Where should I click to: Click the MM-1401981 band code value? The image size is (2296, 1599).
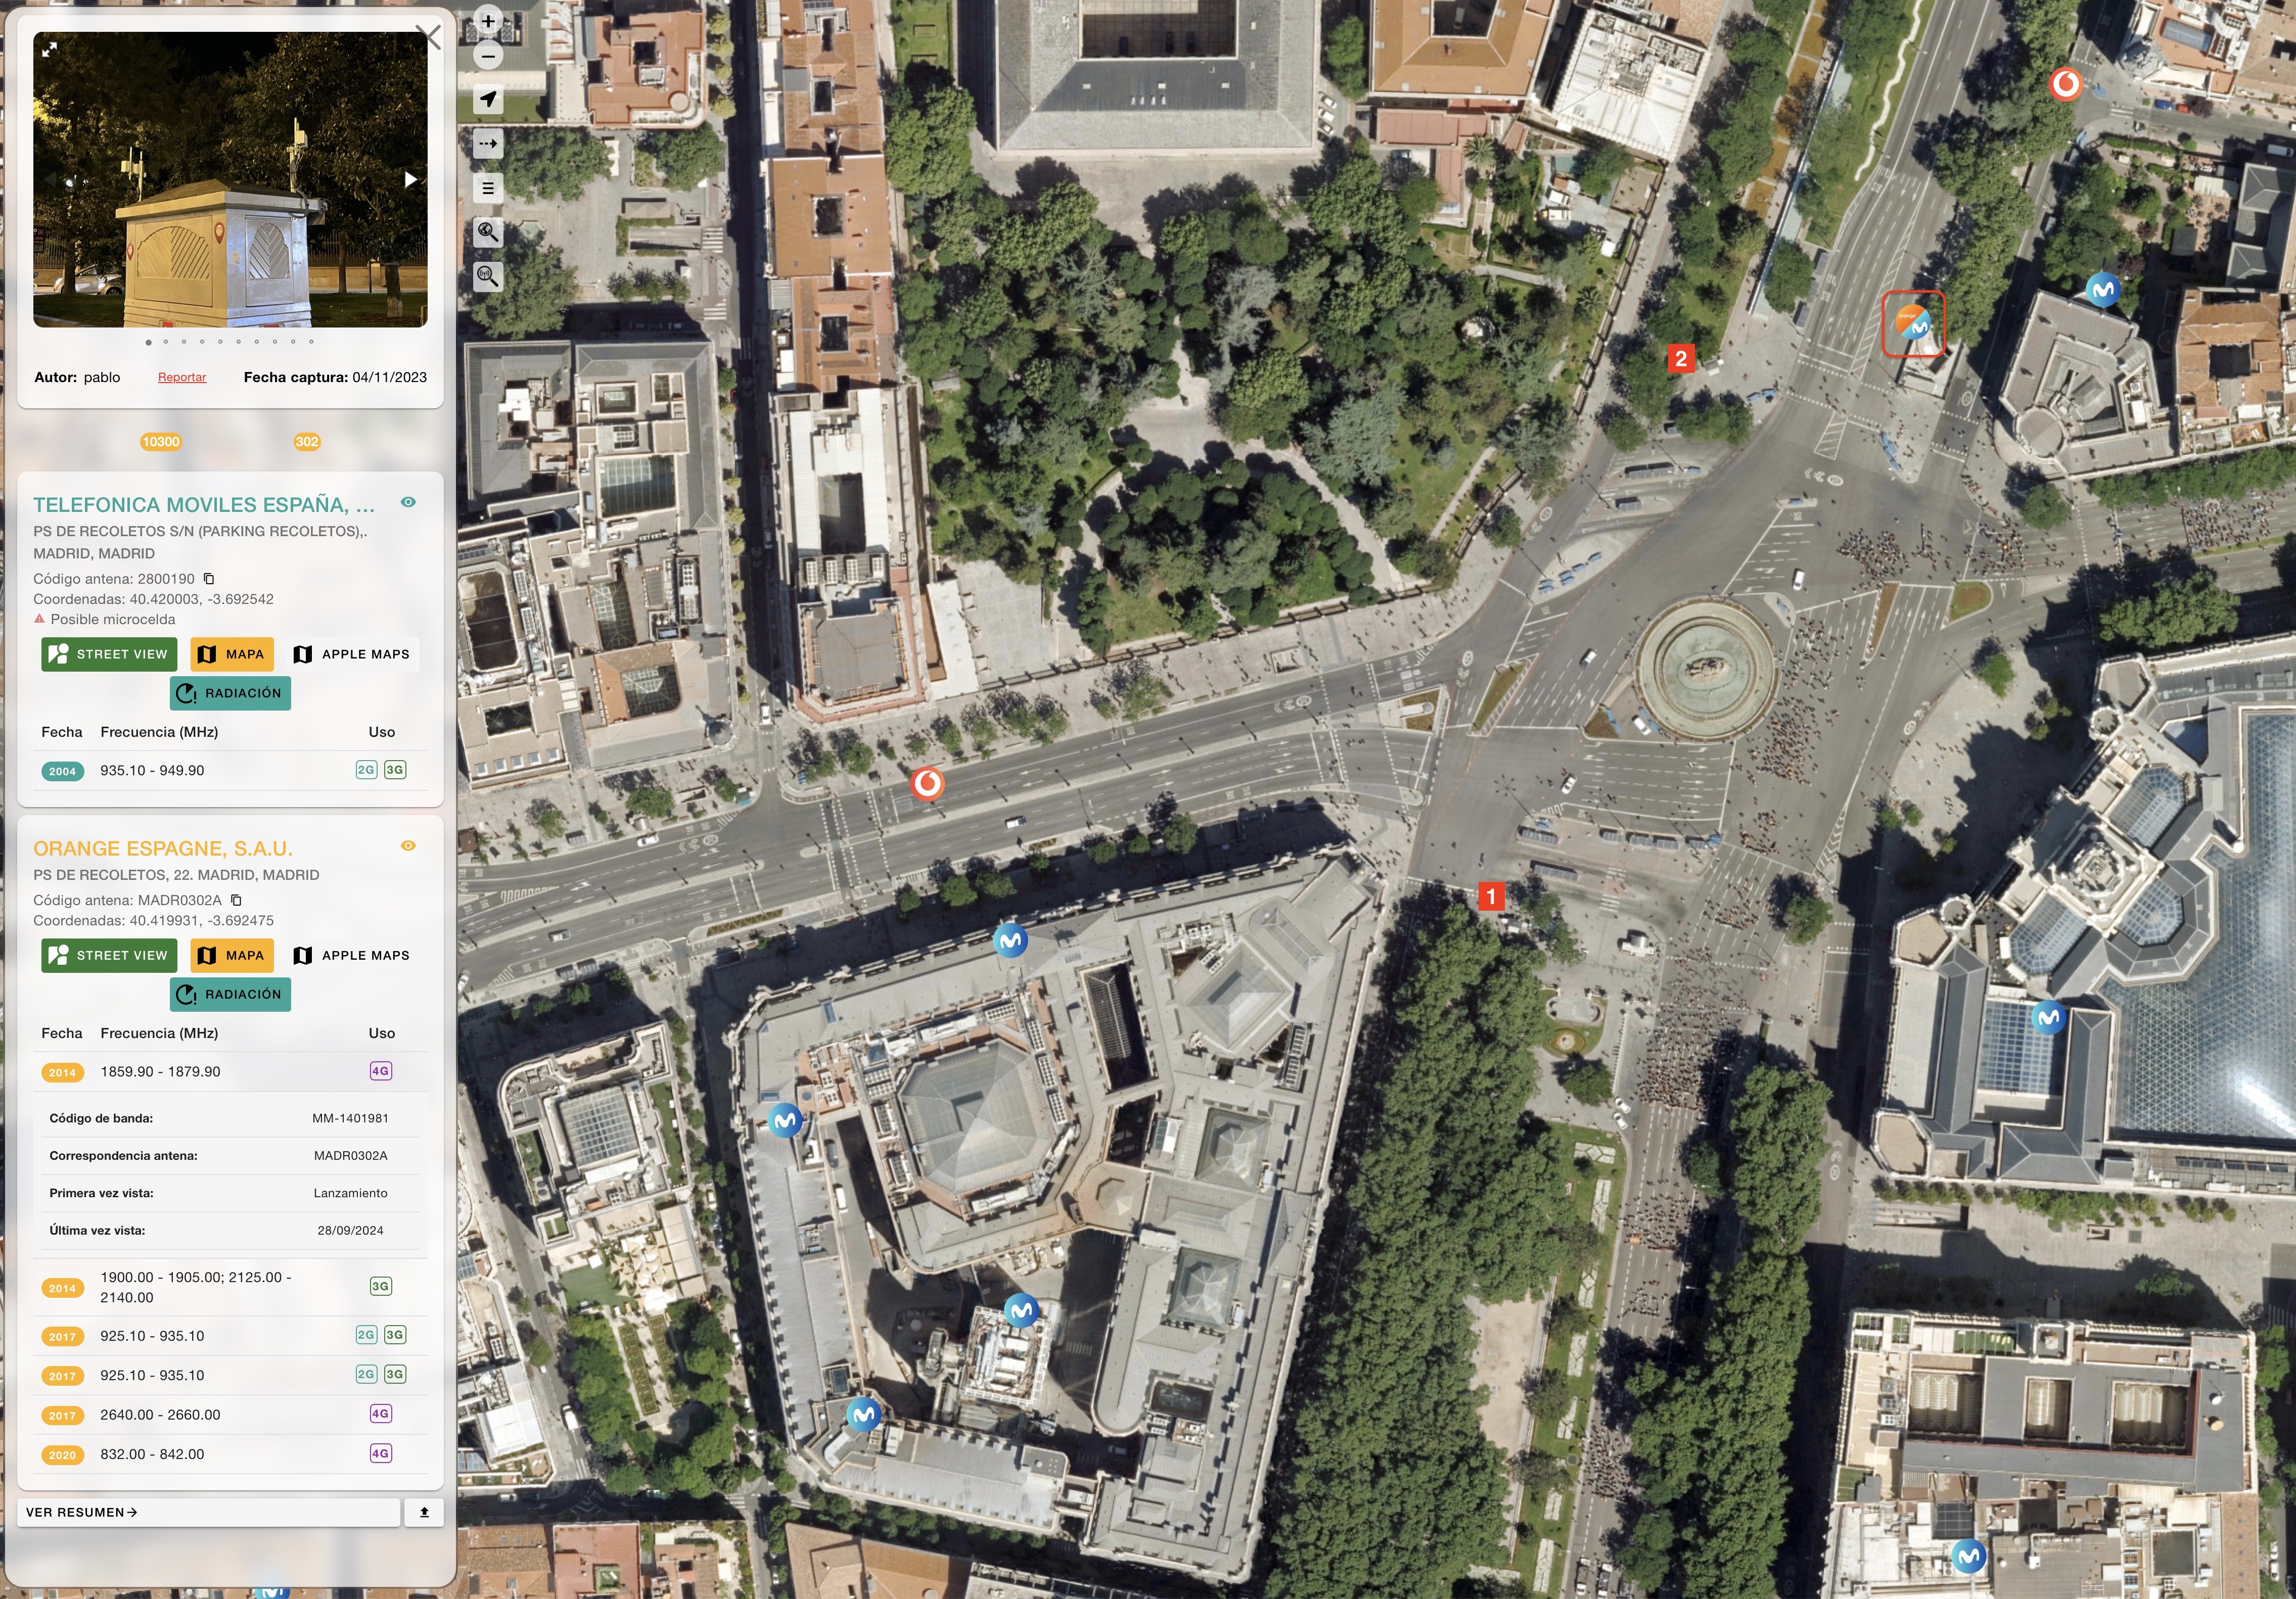click(x=350, y=1118)
